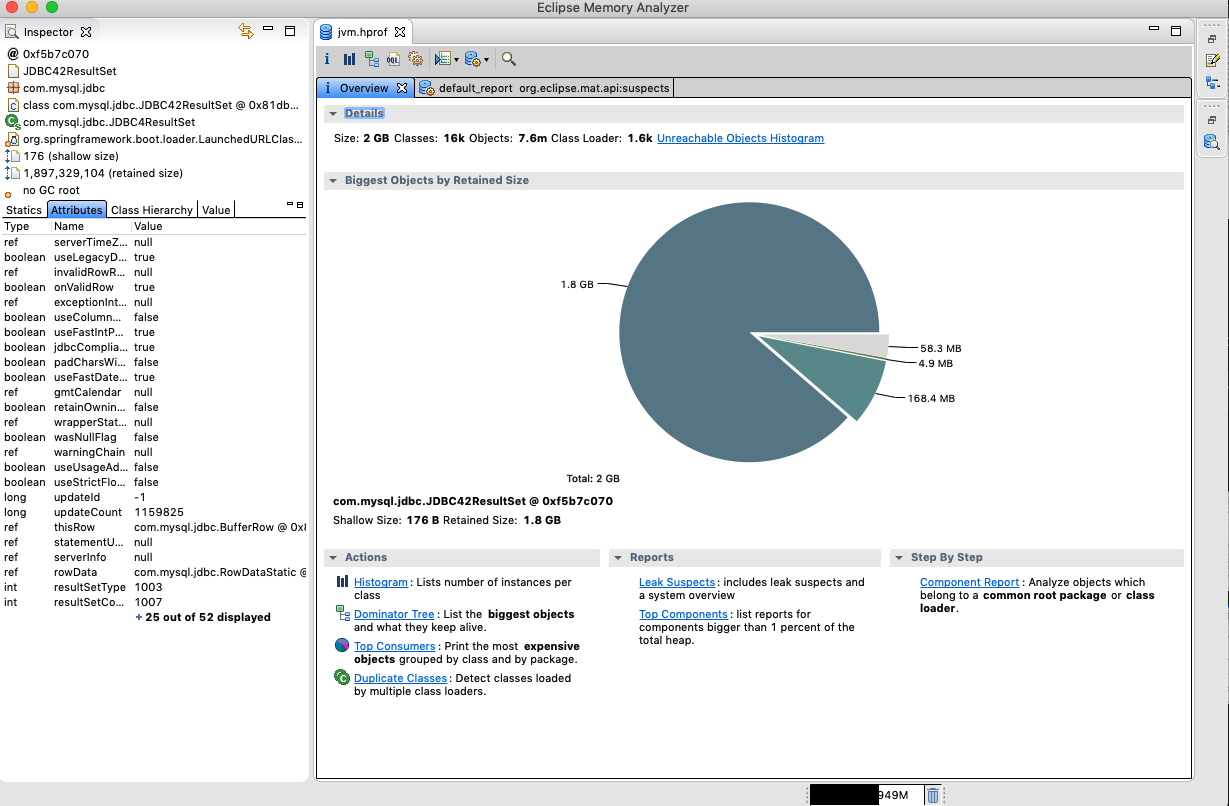The height and width of the screenshot is (806, 1229).
Task: Collapse the Reports section
Action: click(618, 558)
